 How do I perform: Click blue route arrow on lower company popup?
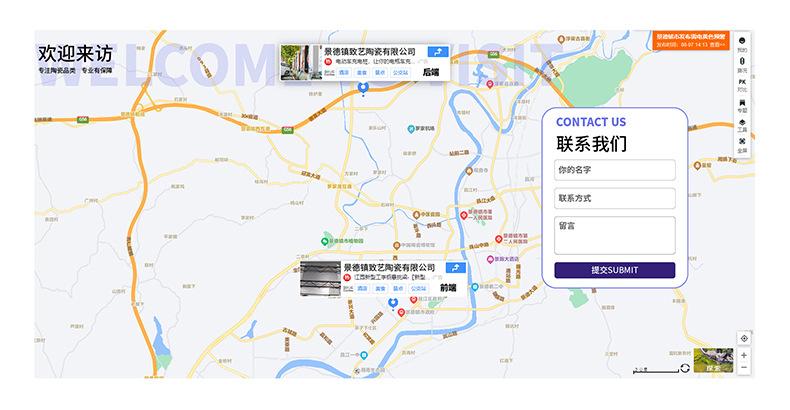455,267
